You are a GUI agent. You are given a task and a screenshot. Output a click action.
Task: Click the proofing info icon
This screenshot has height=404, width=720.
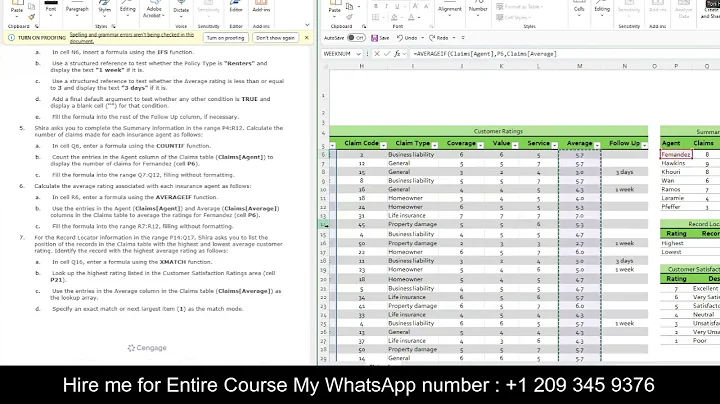tap(11, 38)
